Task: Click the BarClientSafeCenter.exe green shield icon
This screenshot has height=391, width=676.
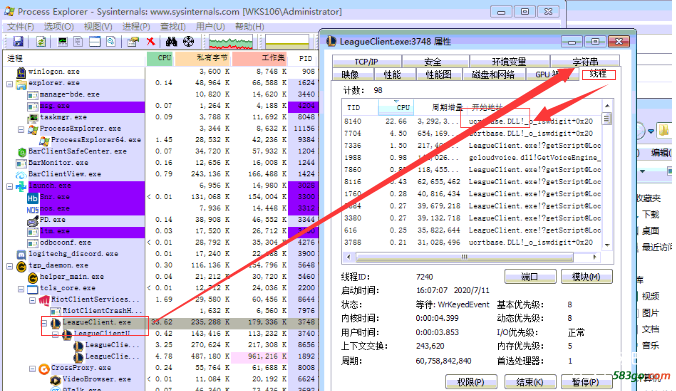Action: coord(22,152)
